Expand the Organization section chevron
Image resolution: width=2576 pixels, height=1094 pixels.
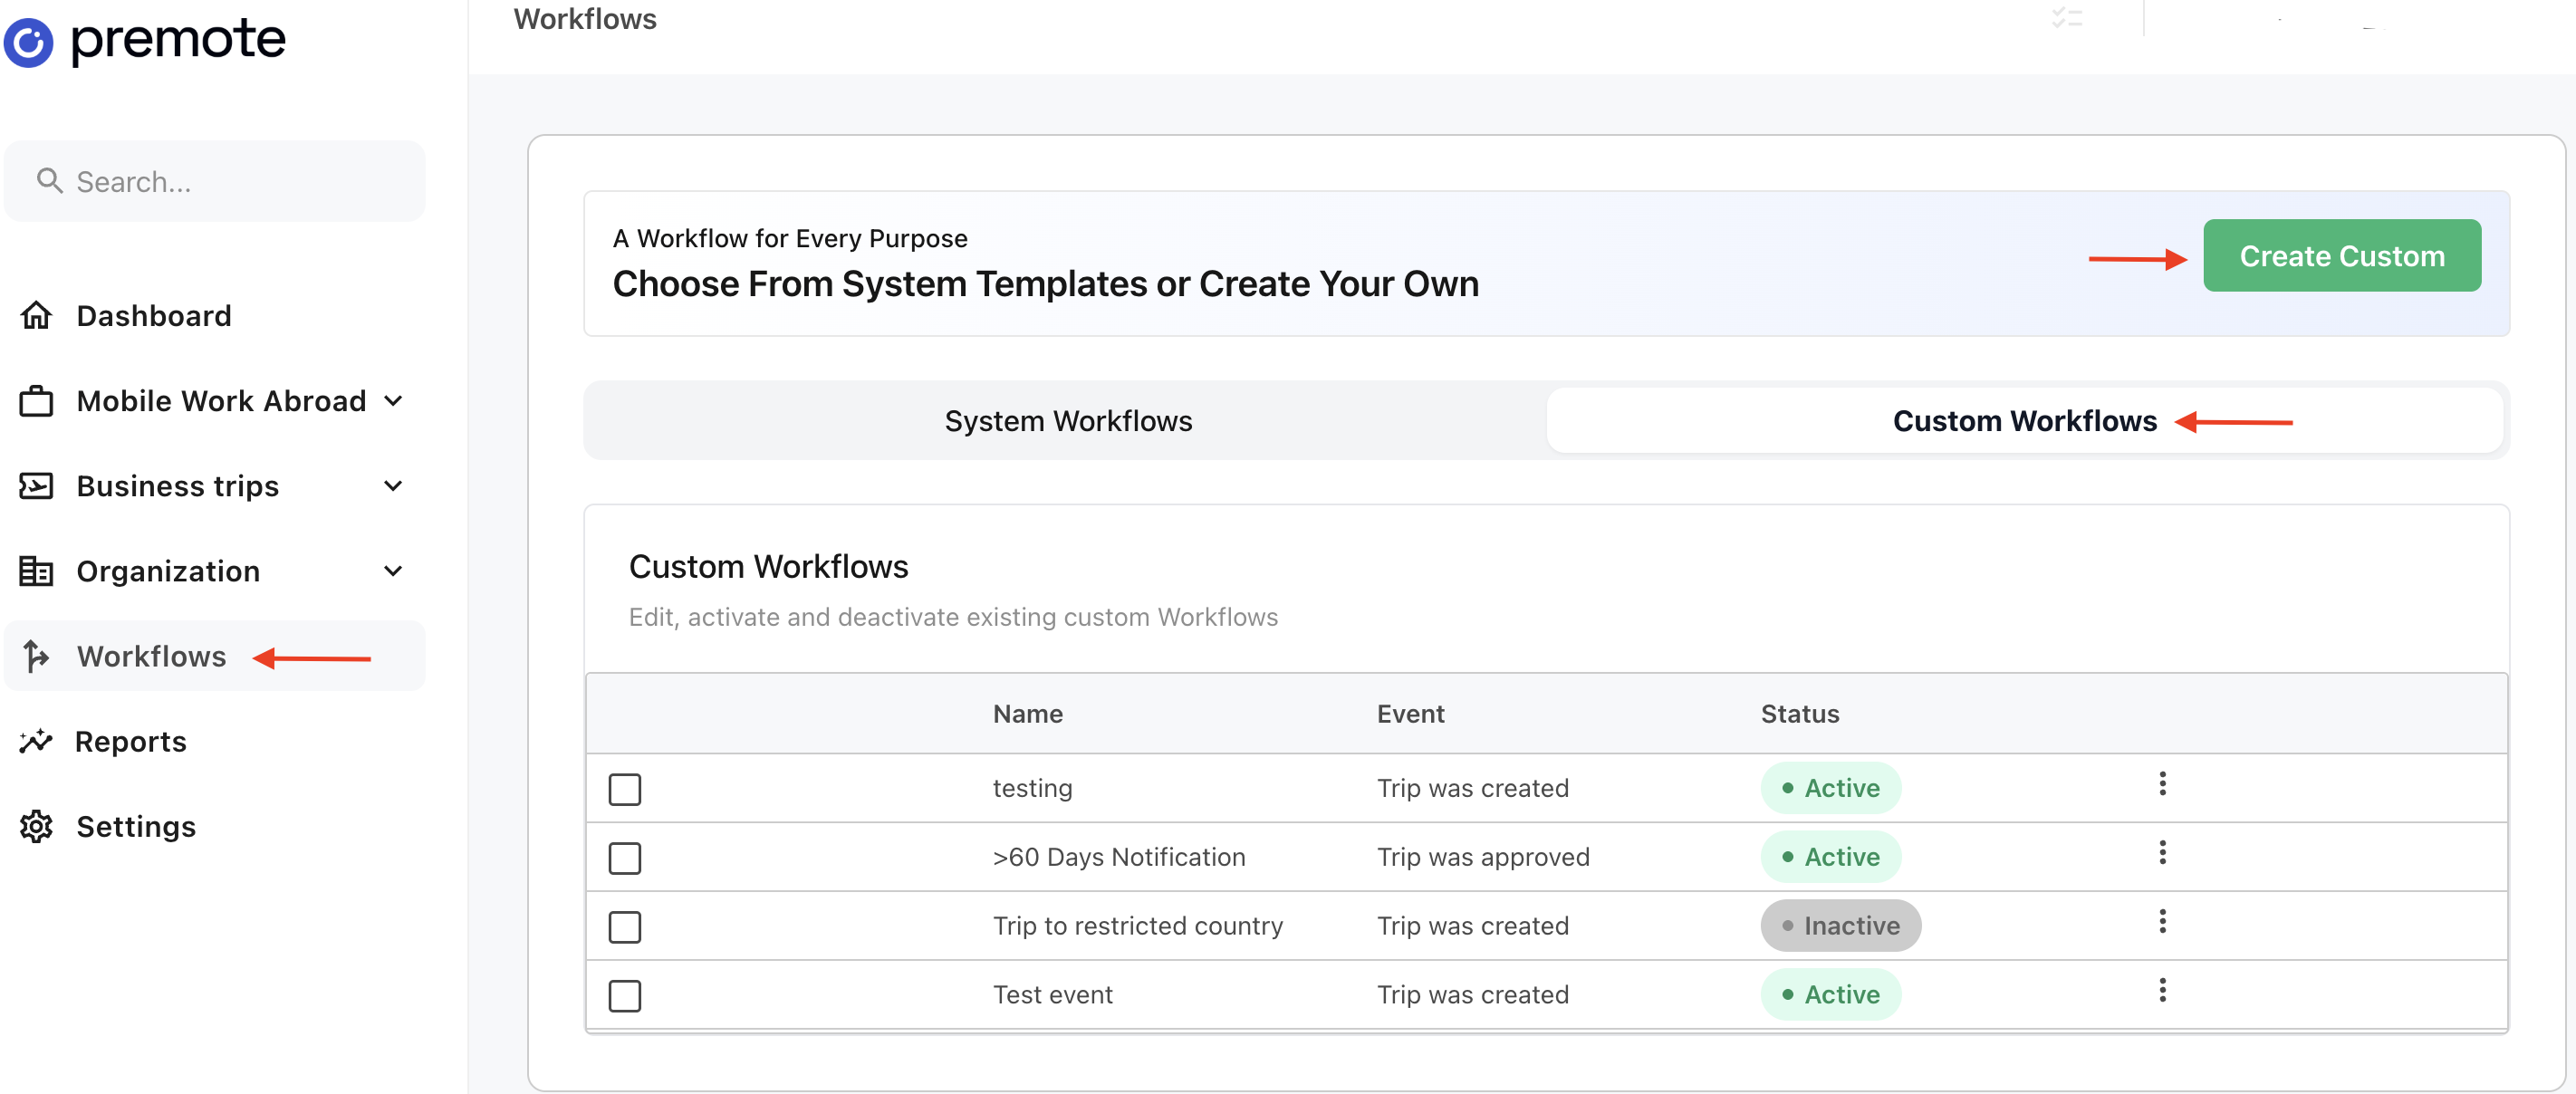pos(394,571)
